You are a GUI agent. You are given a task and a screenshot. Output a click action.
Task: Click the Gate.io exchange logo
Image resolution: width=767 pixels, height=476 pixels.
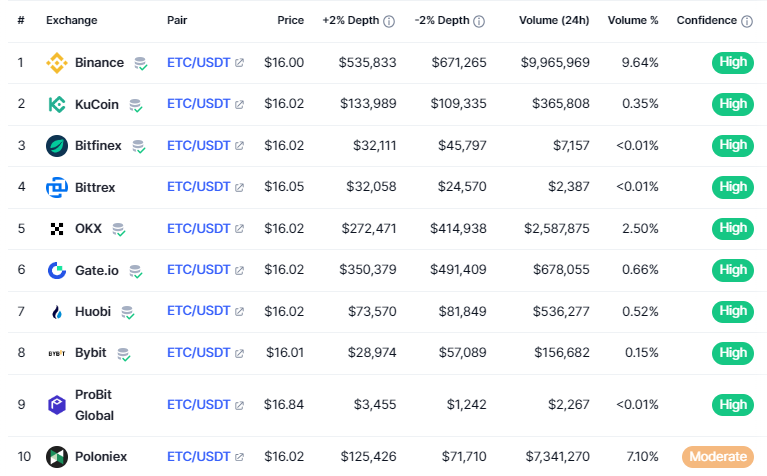point(57,270)
